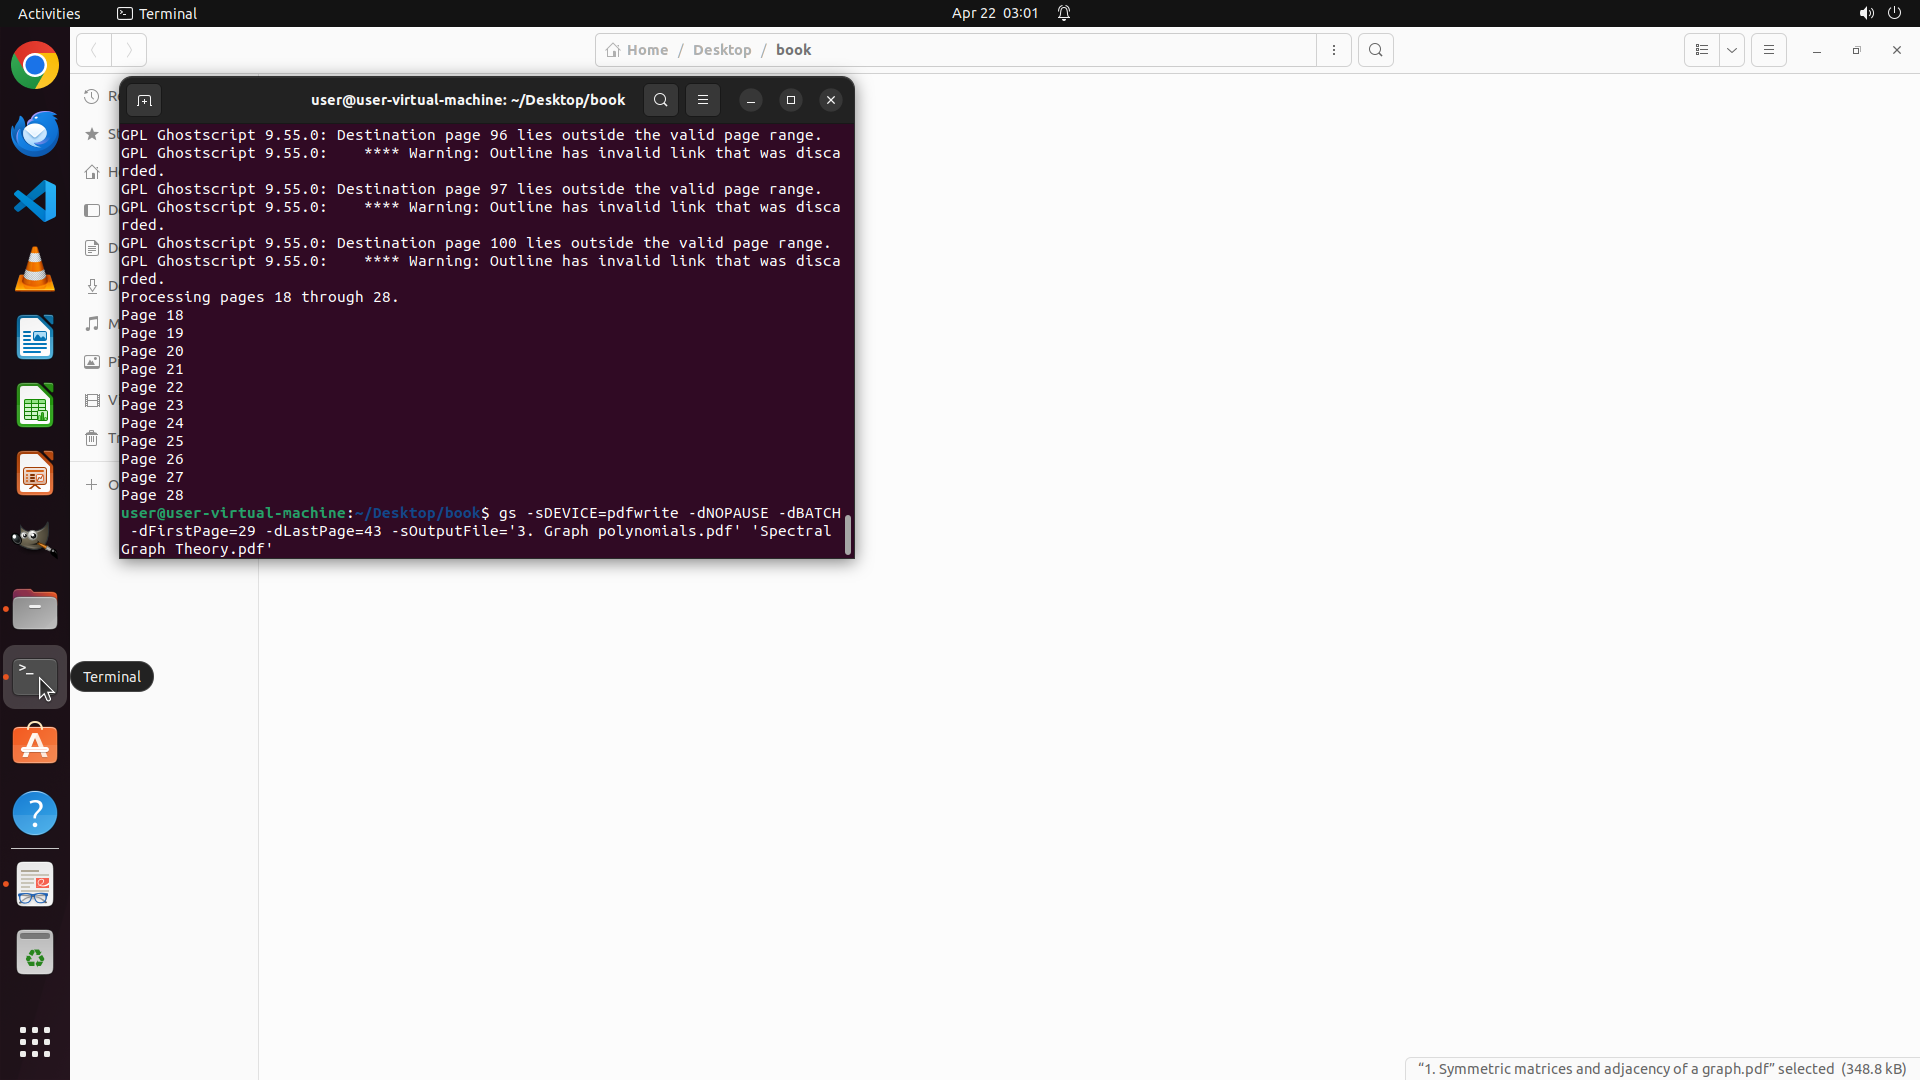Navigate to Desktop in path bar
1920x1080 pixels.
[x=721, y=50]
